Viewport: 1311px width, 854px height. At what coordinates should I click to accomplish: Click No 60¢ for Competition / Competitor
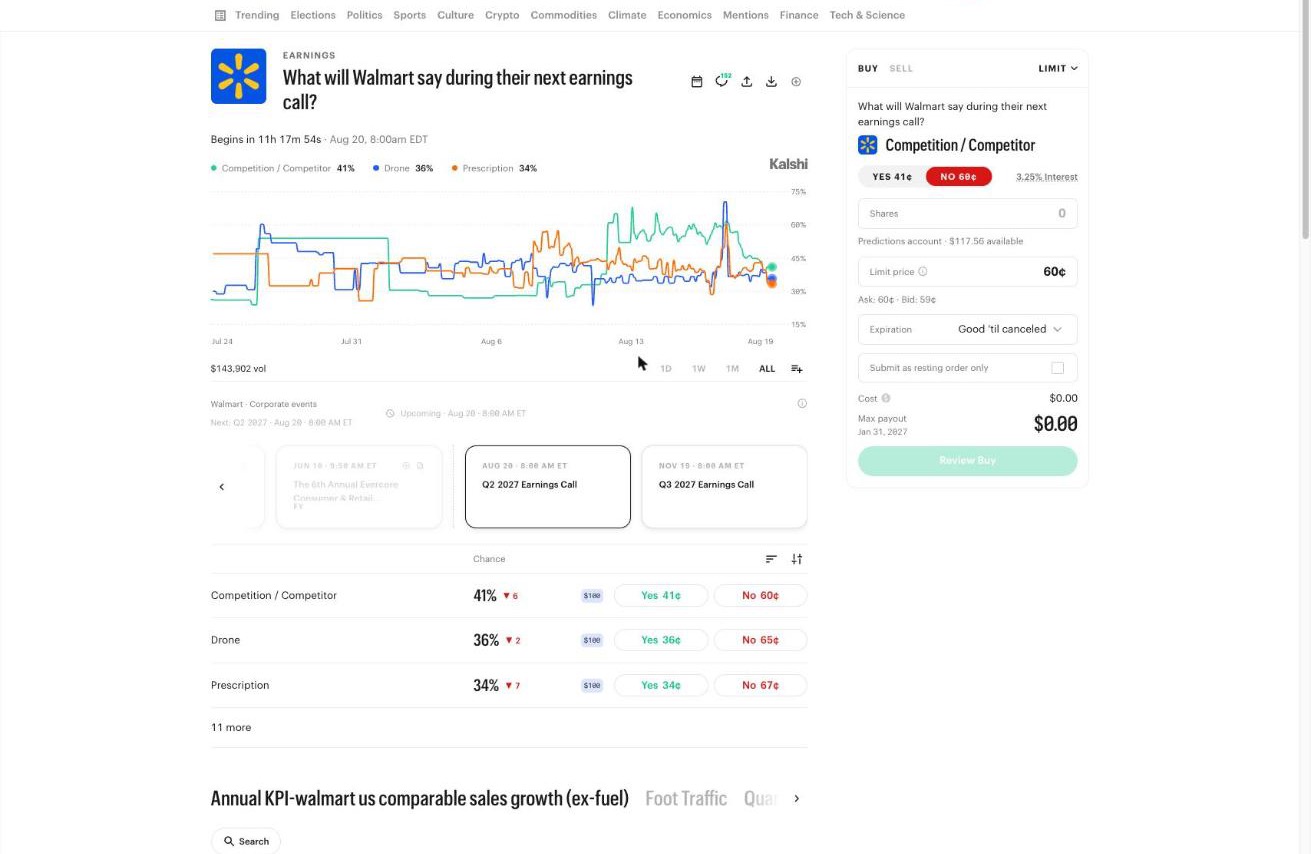click(760, 596)
